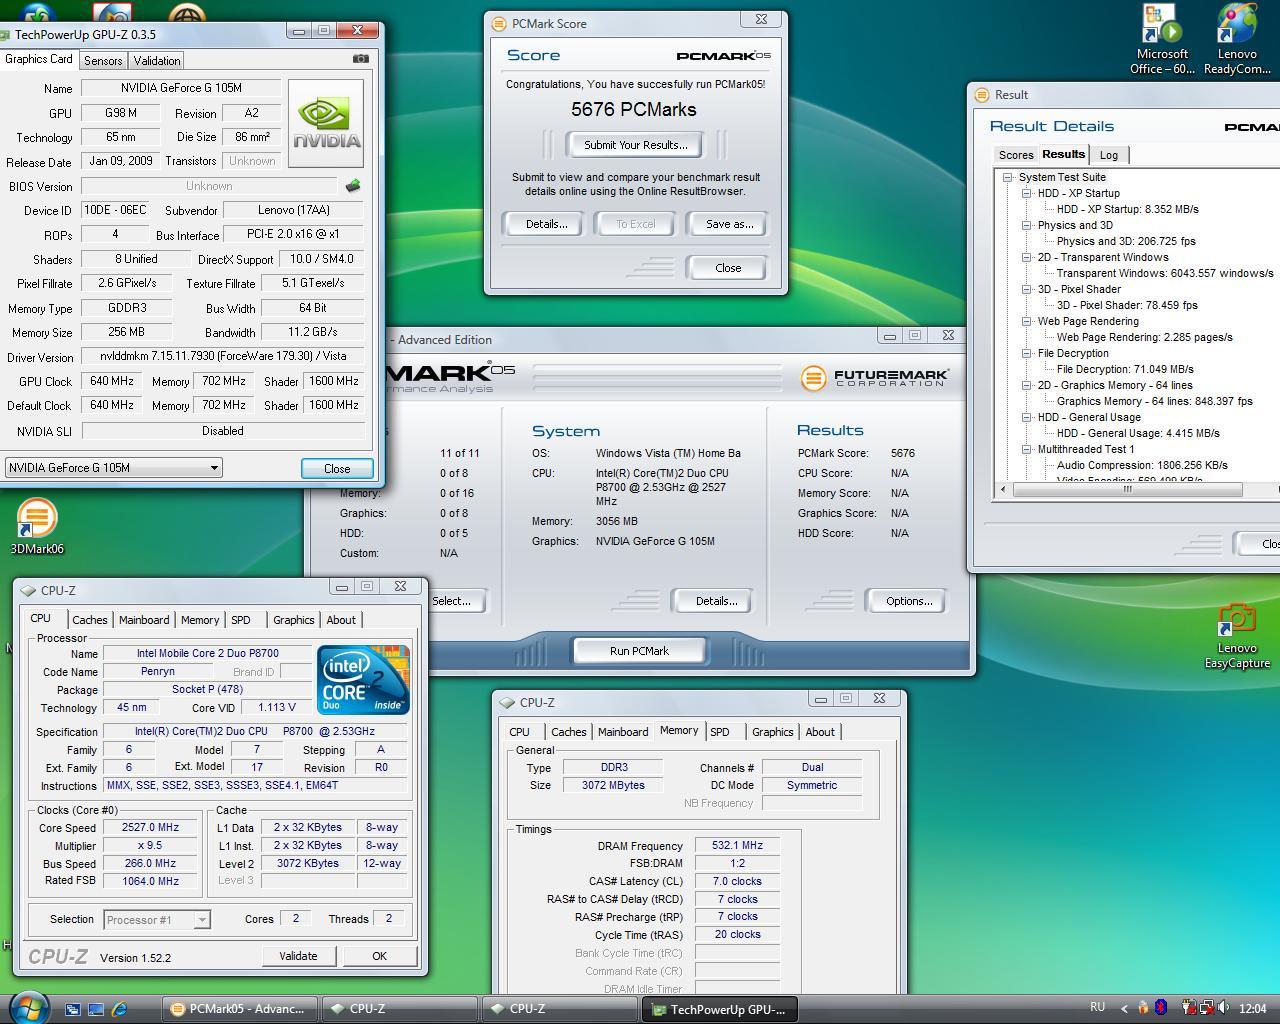
Task: Click the network connection tray icon
Action: click(x=1207, y=1008)
